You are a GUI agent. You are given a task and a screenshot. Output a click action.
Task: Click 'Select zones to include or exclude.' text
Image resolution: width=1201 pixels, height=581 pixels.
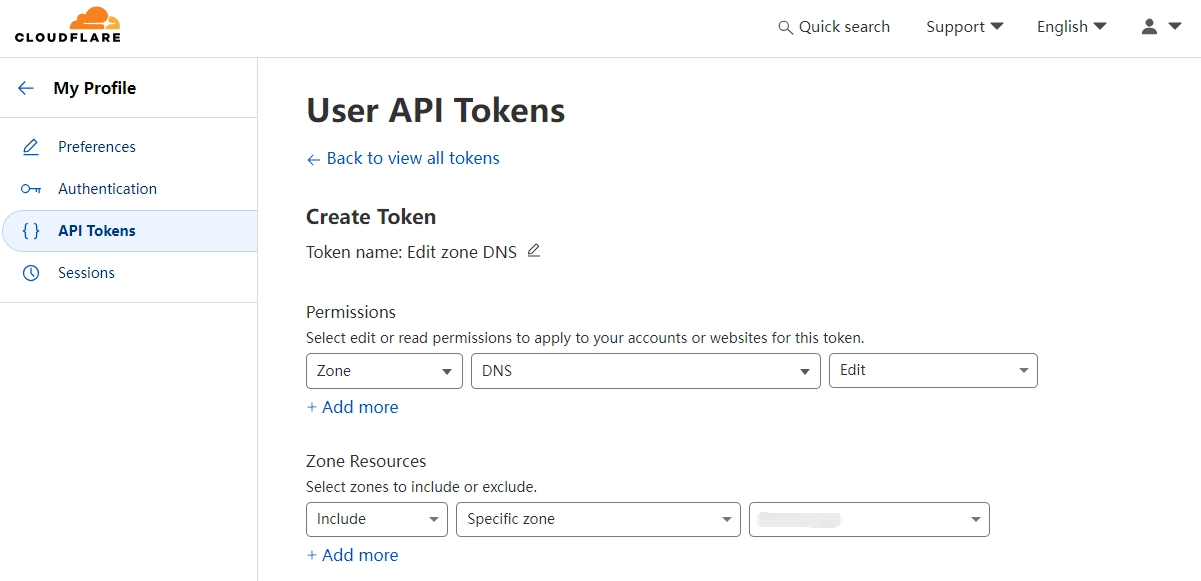tap(421, 487)
